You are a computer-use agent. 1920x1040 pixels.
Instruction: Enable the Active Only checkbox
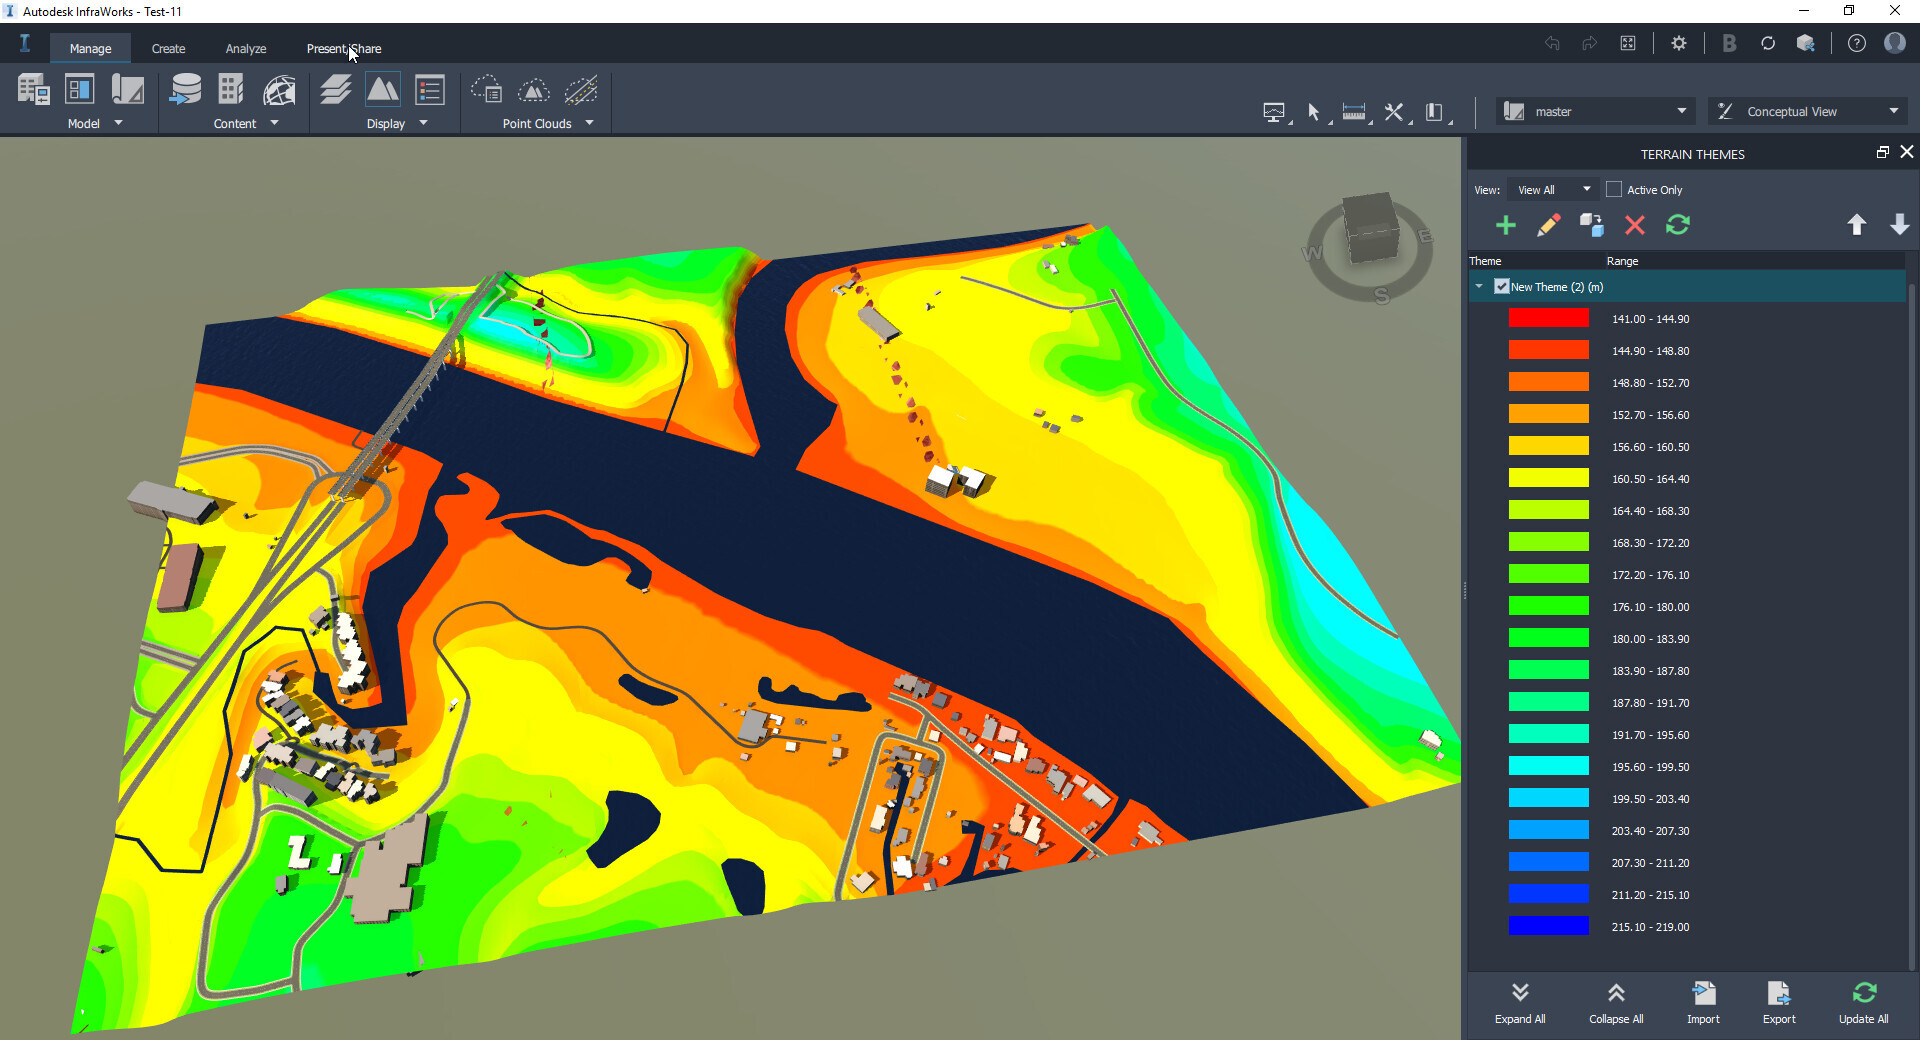click(1613, 189)
